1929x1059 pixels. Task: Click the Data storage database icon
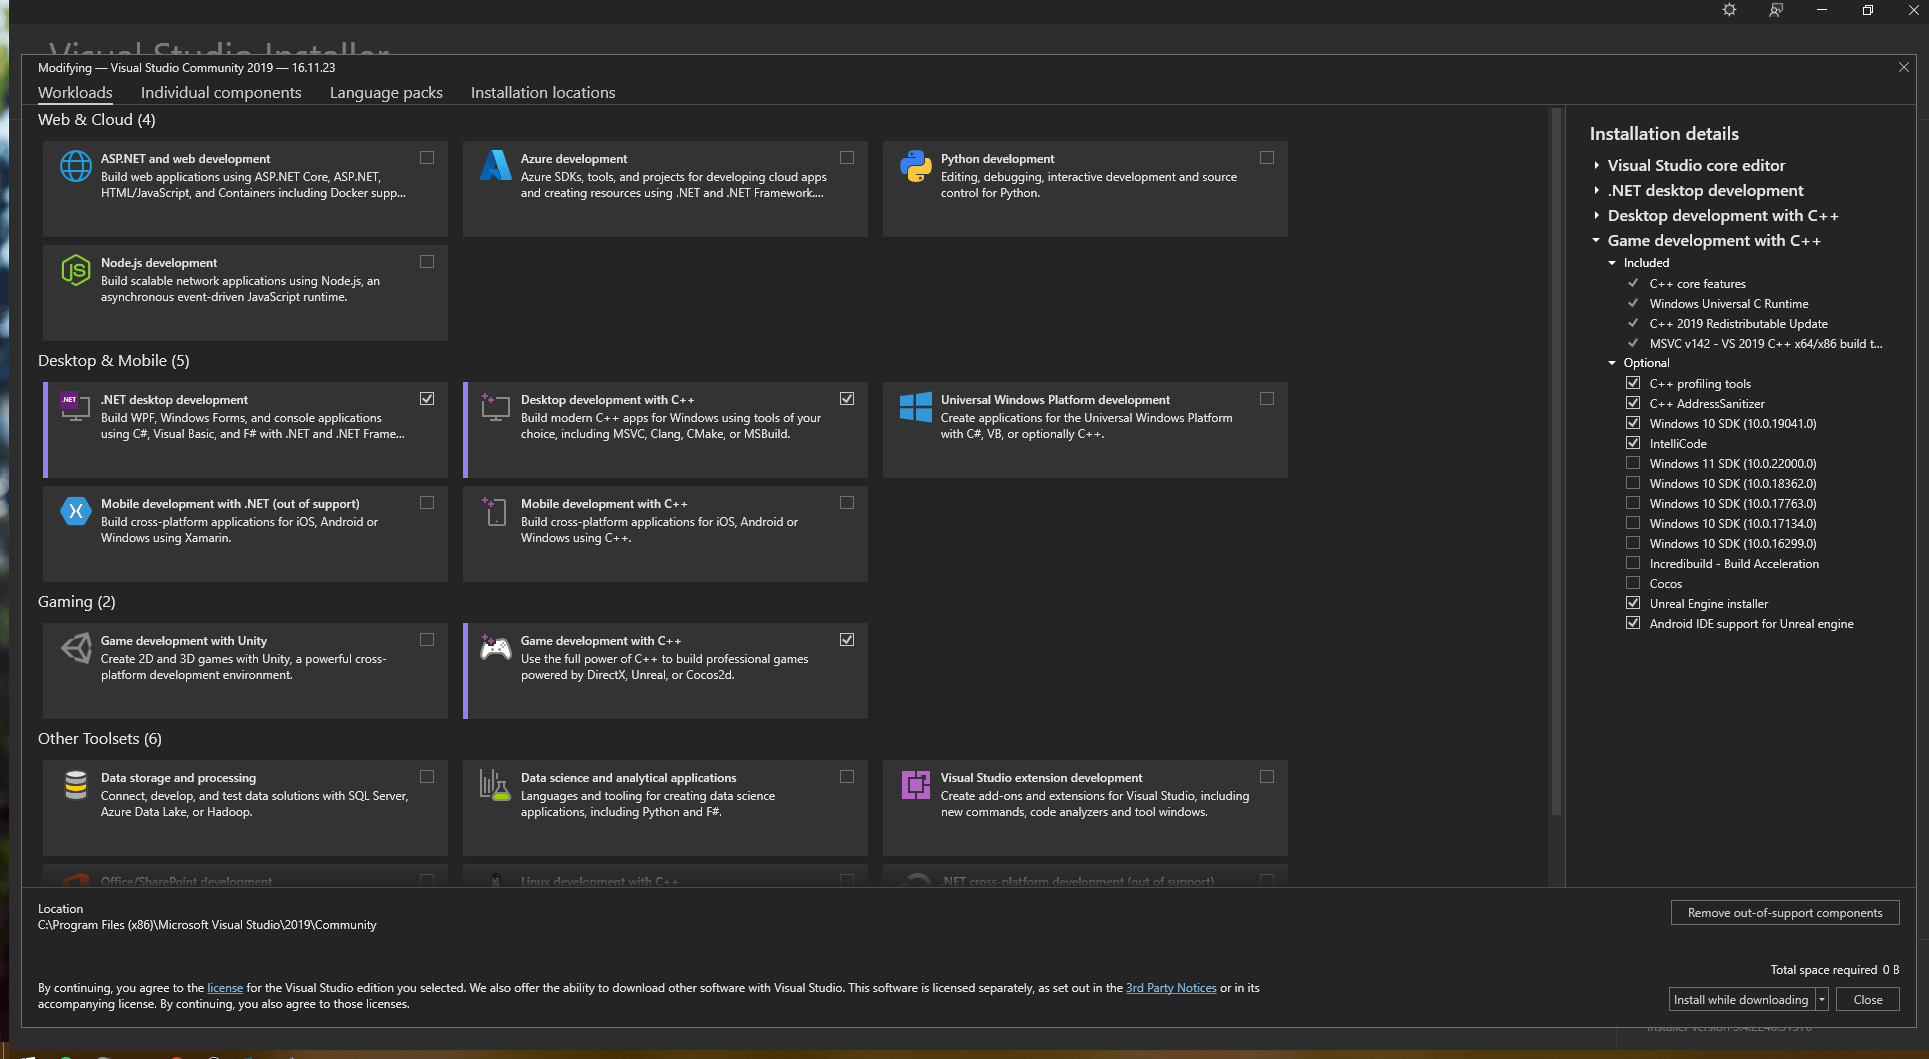(76, 785)
